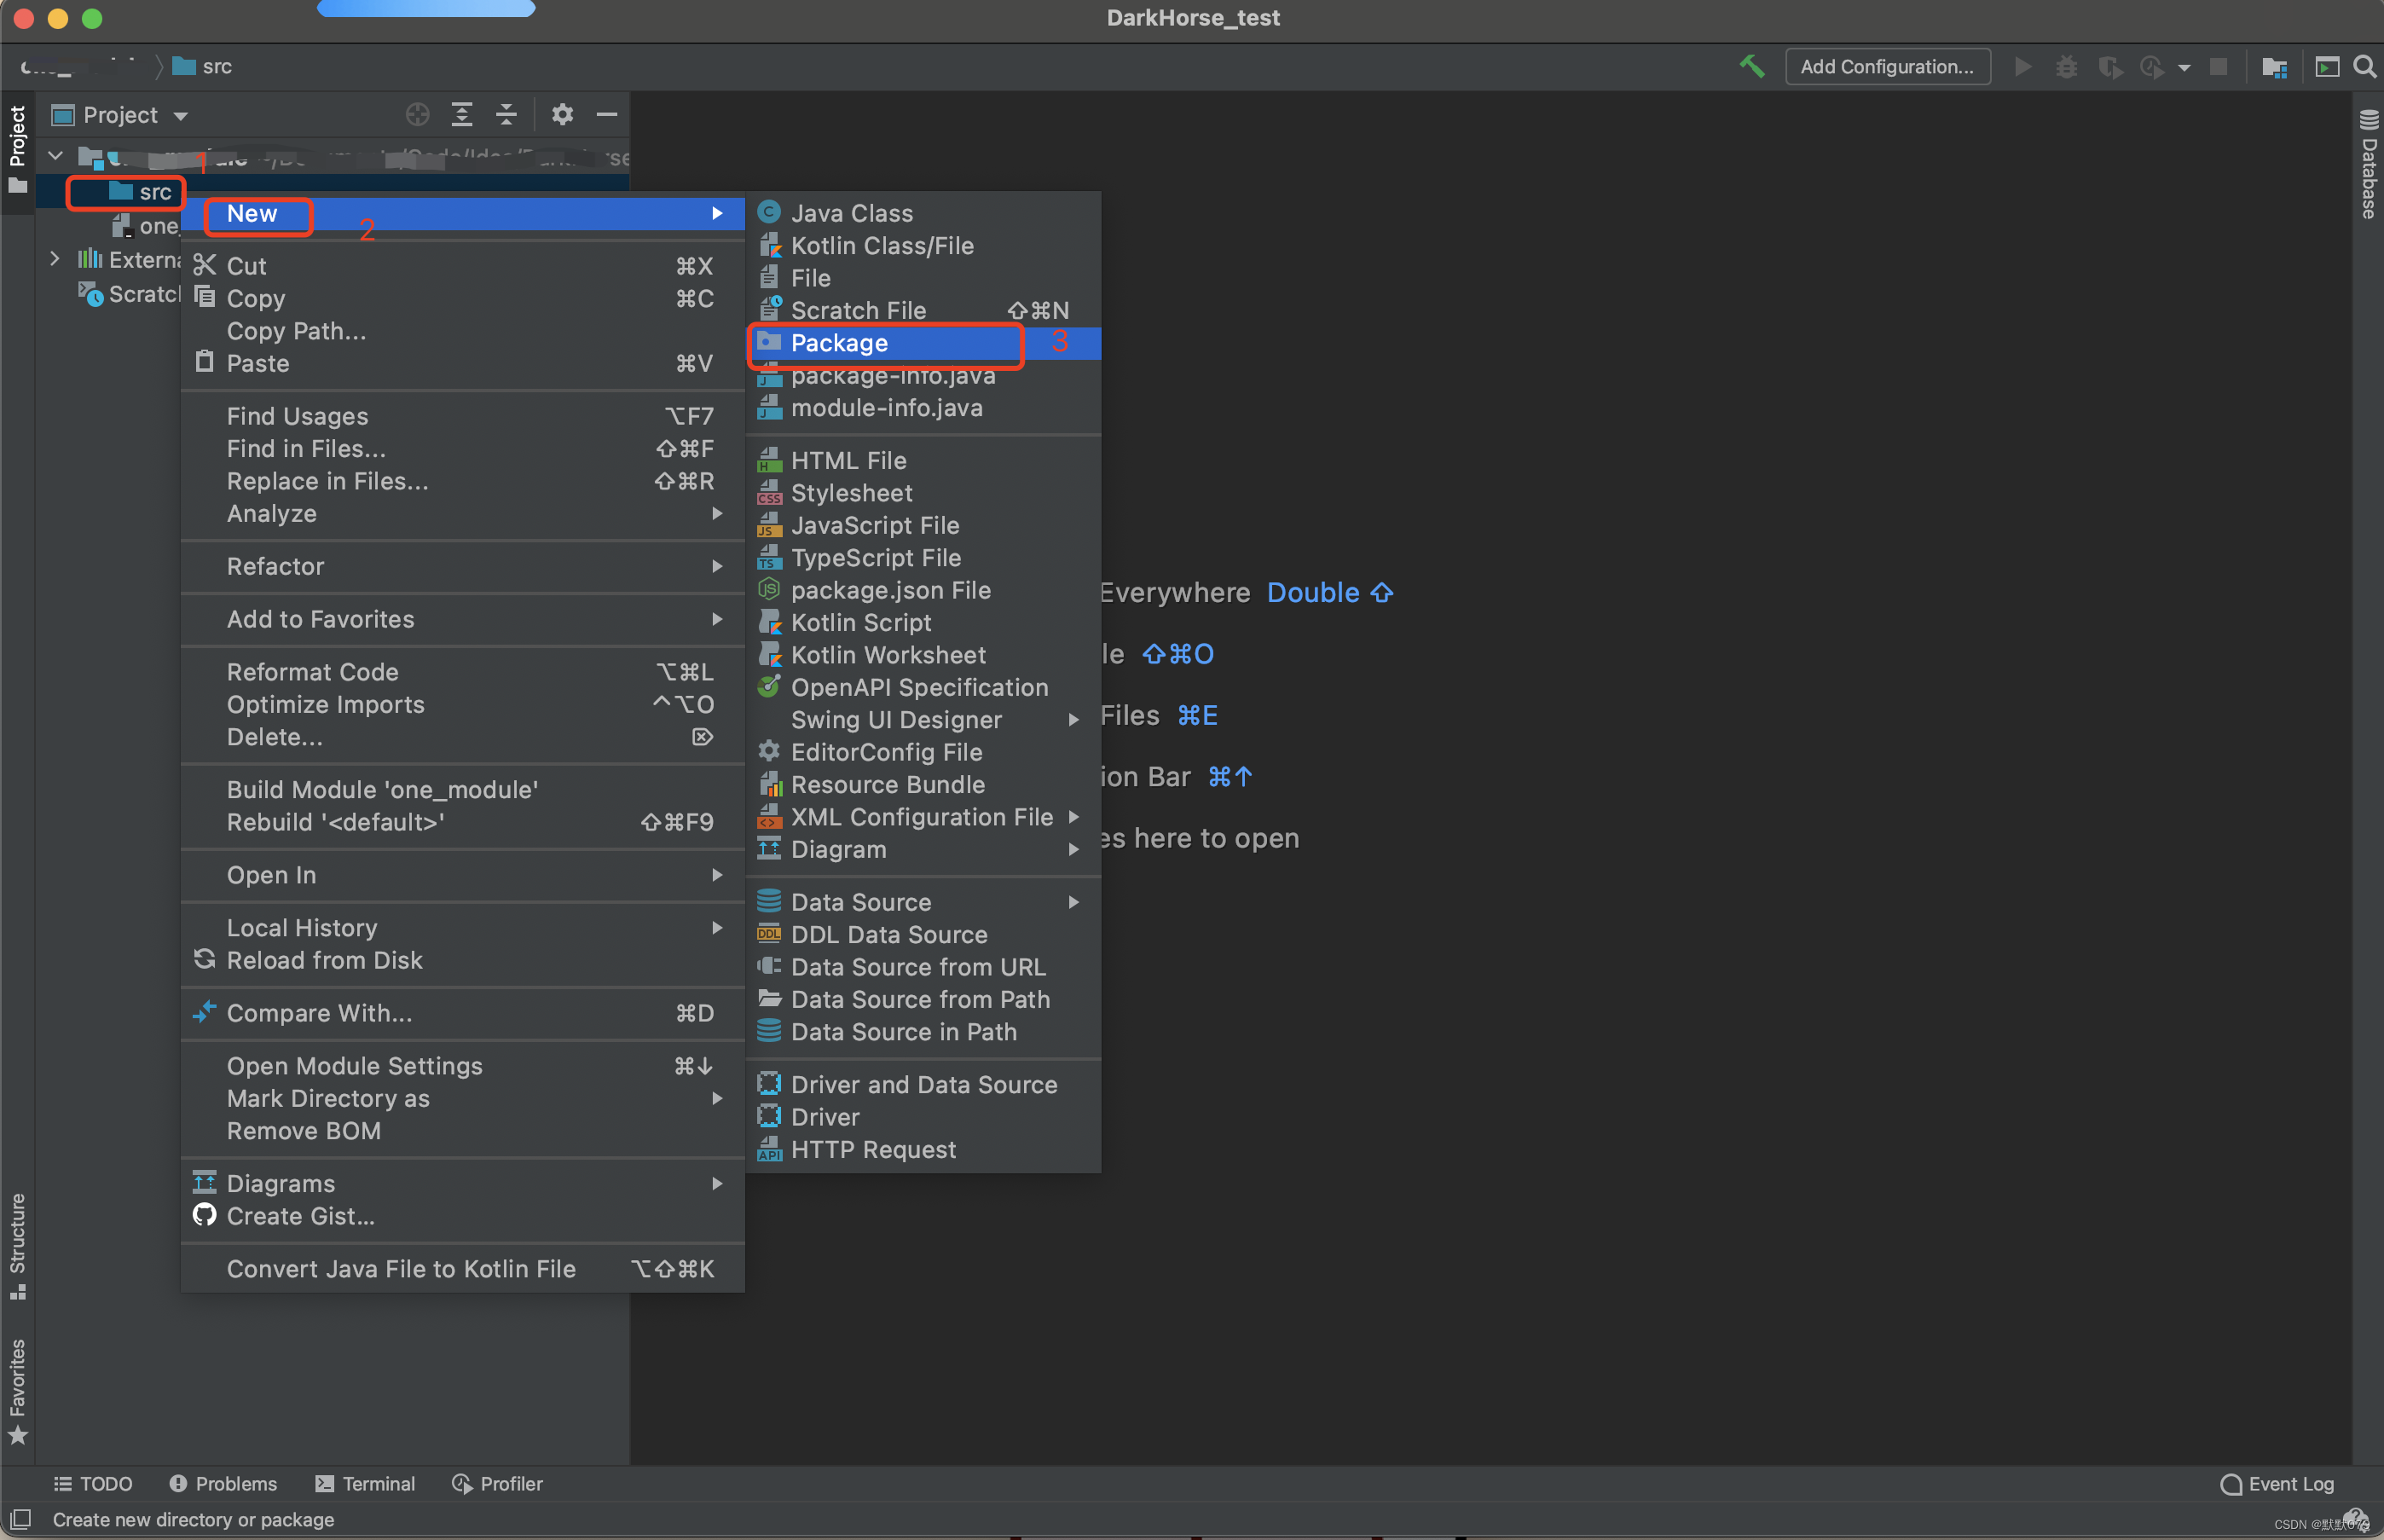Click Expand All icon in Project panel
The image size is (2384, 1540).
pos(462,115)
